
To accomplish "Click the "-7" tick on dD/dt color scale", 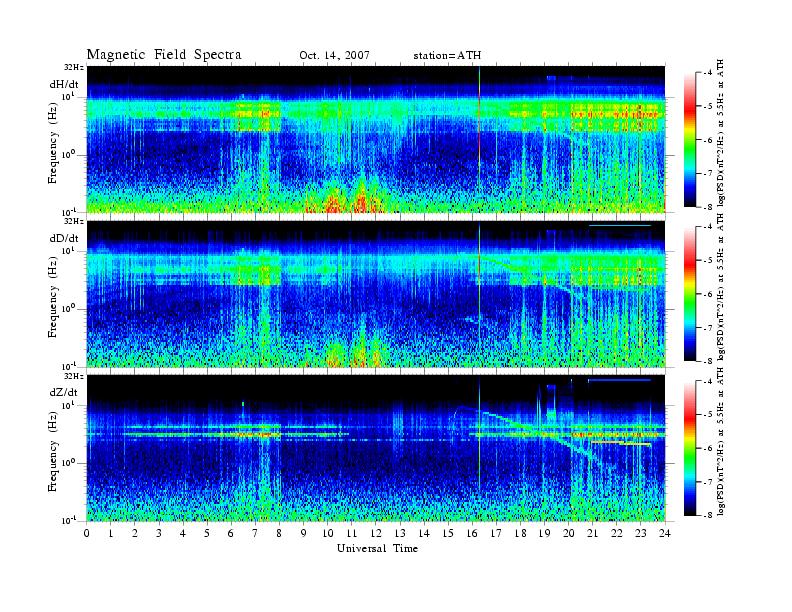I will click(x=708, y=328).
